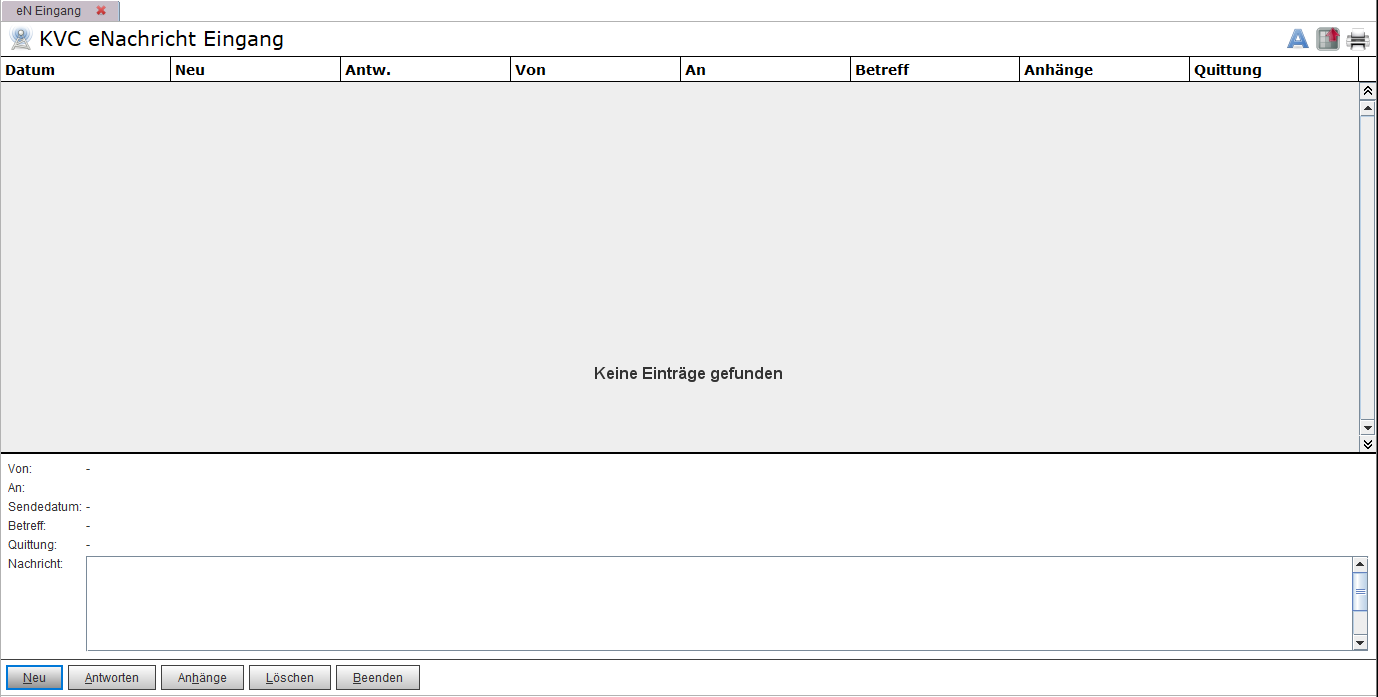This screenshot has width=1378, height=697.
Task: Click the An column header
Action: (766, 70)
